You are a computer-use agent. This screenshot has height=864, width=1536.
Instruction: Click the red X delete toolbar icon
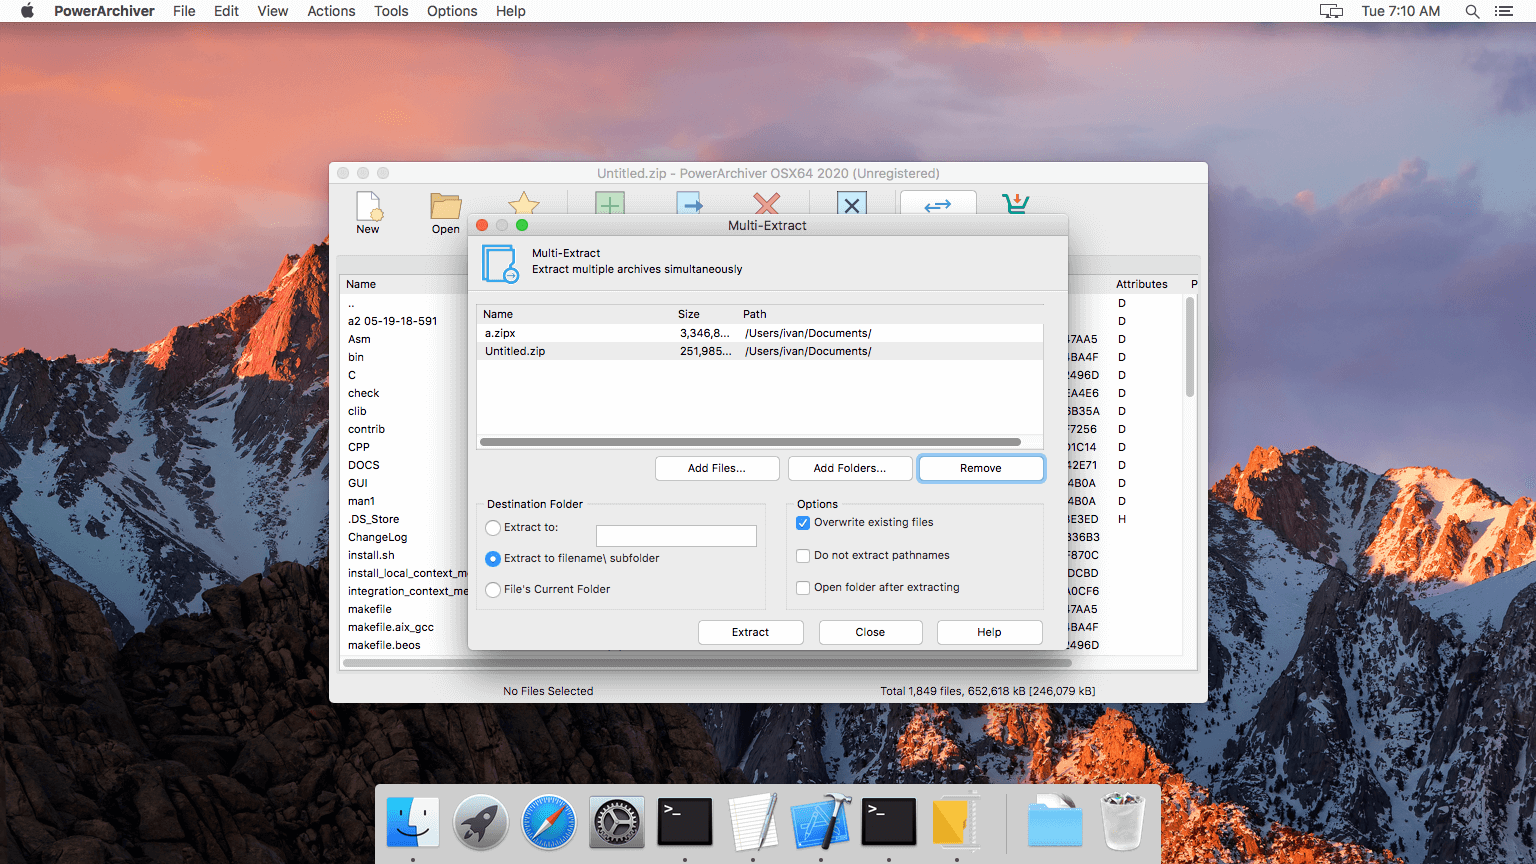(767, 203)
